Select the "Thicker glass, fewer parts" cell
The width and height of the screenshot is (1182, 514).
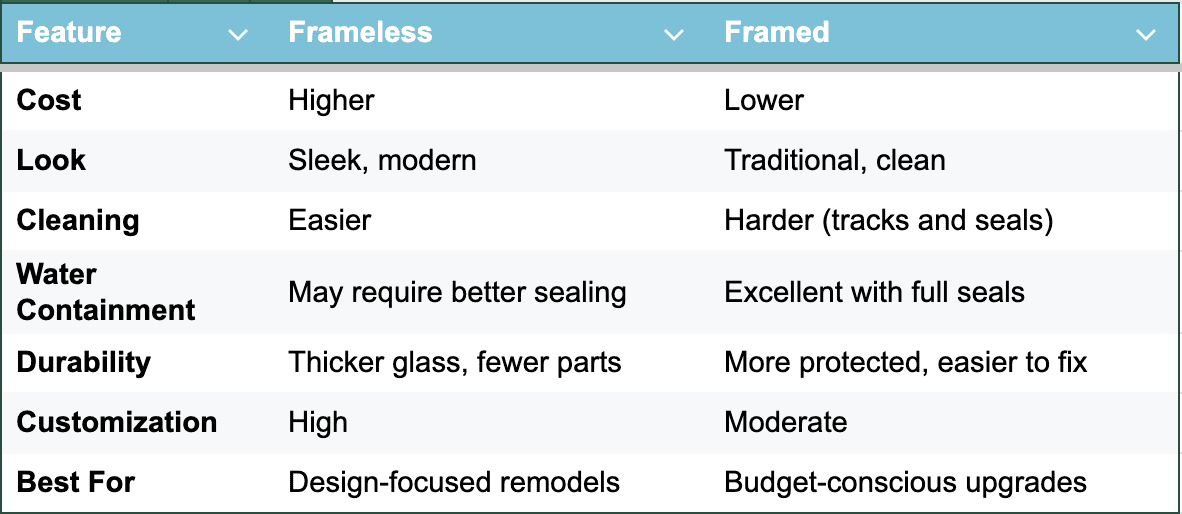[455, 362]
